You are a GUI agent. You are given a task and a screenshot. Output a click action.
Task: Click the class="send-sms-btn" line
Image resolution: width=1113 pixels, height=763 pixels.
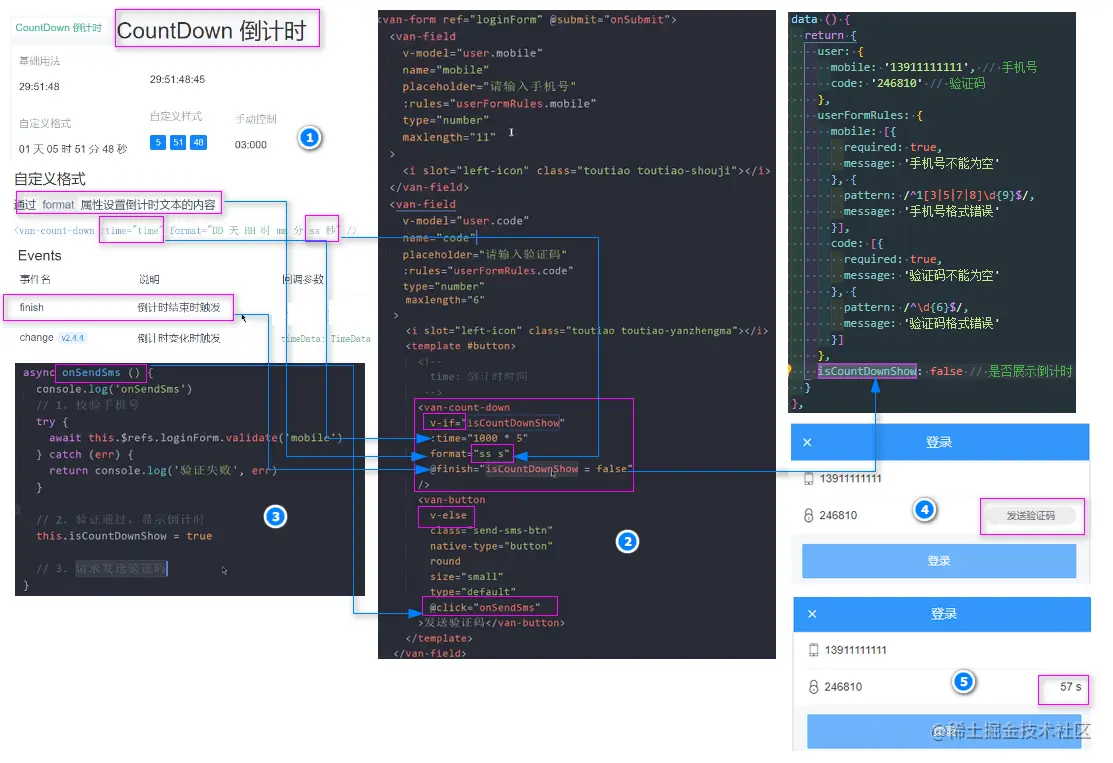(491, 531)
